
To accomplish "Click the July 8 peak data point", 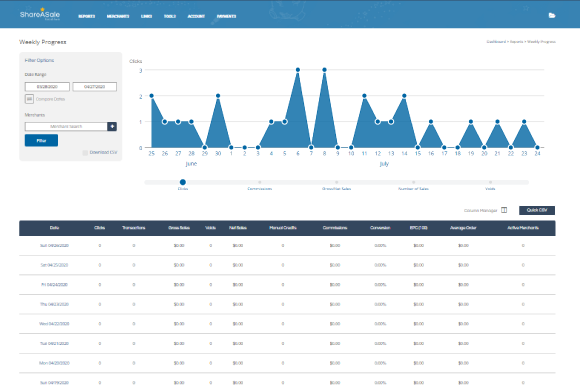I will [324, 70].
